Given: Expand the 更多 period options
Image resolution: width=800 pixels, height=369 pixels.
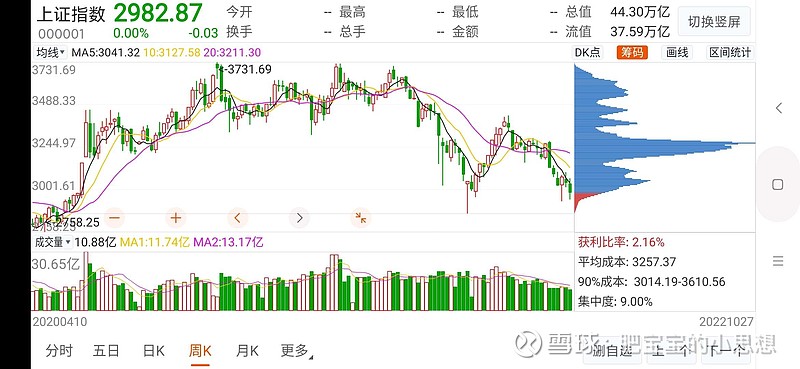Looking at the screenshot, I should tap(296, 351).
